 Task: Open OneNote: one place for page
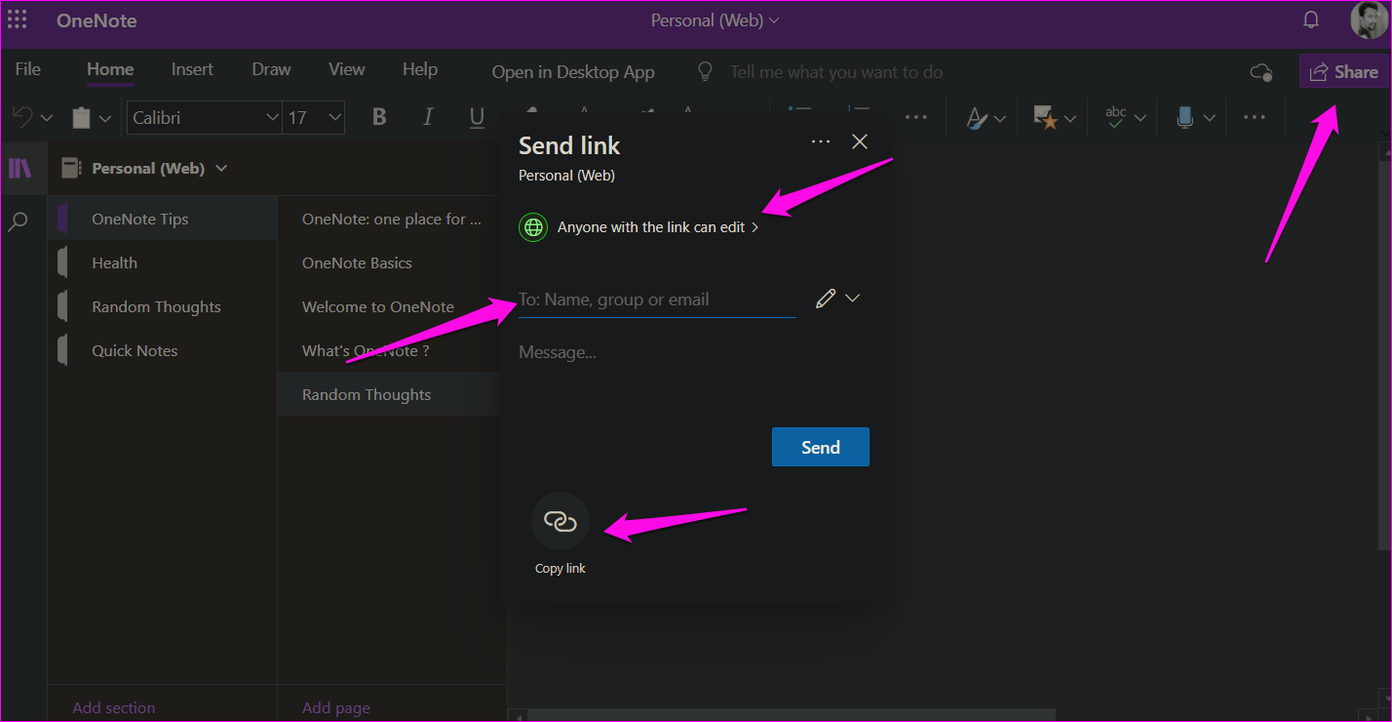(390, 219)
